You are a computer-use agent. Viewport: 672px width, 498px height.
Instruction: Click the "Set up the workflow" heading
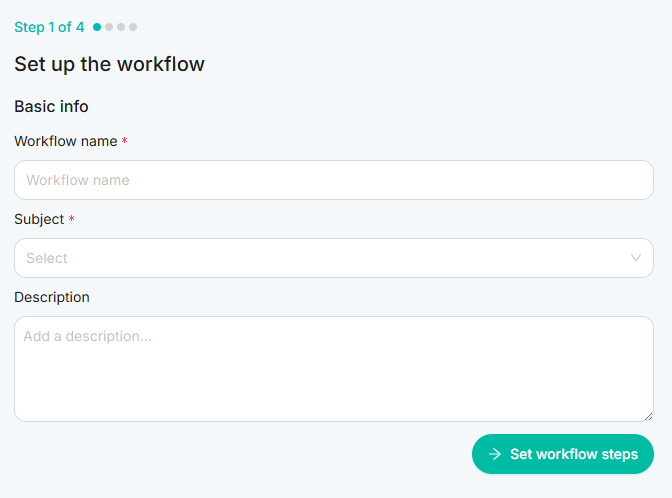pos(109,64)
